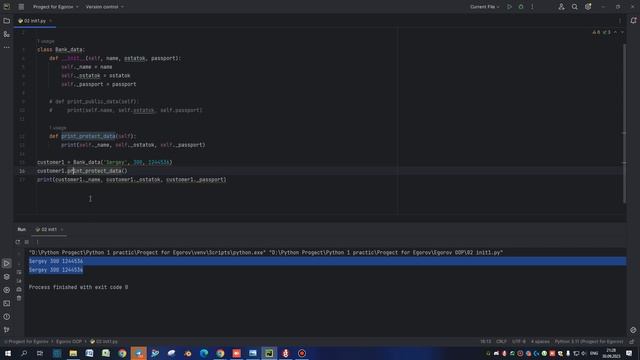Screen dimensions: 640x360
Task: Open the notifications bell
Action: point(633,20)
